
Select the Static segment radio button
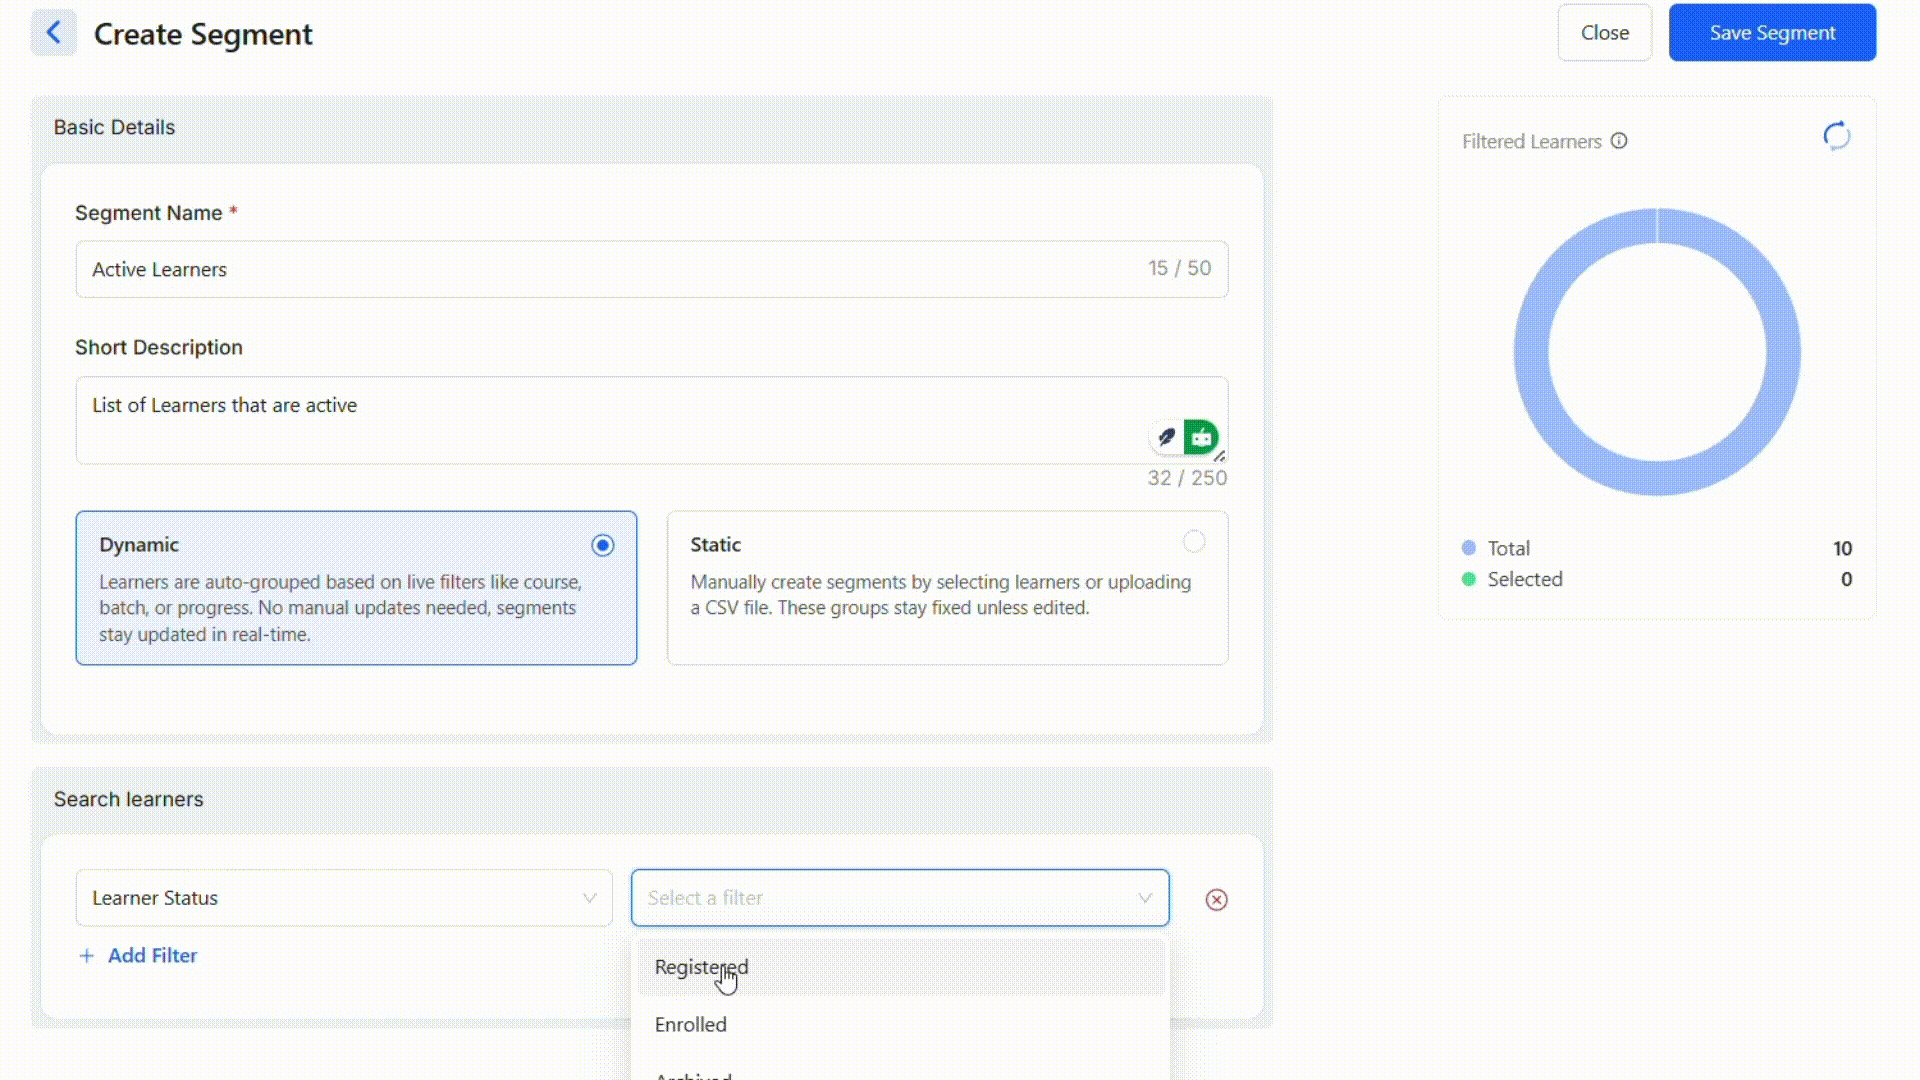(x=1194, y=542)
